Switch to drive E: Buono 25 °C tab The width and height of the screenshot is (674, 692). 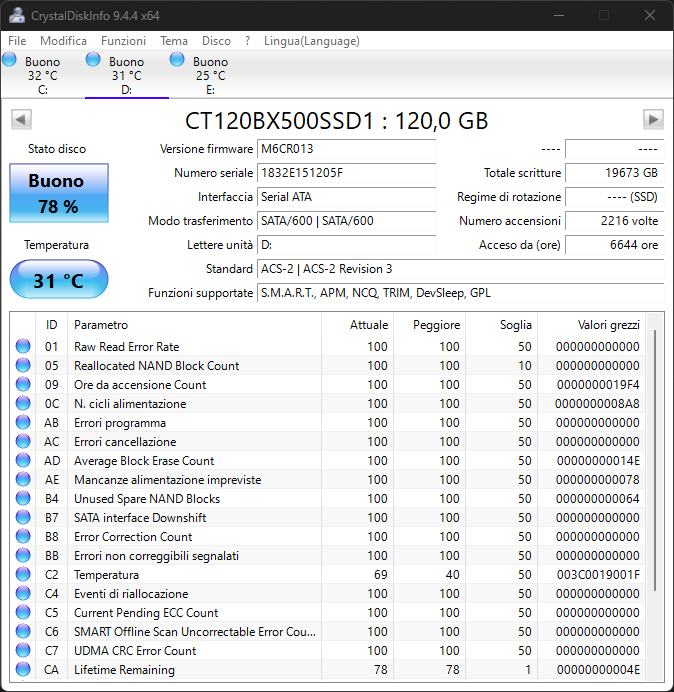pos(211,75)
